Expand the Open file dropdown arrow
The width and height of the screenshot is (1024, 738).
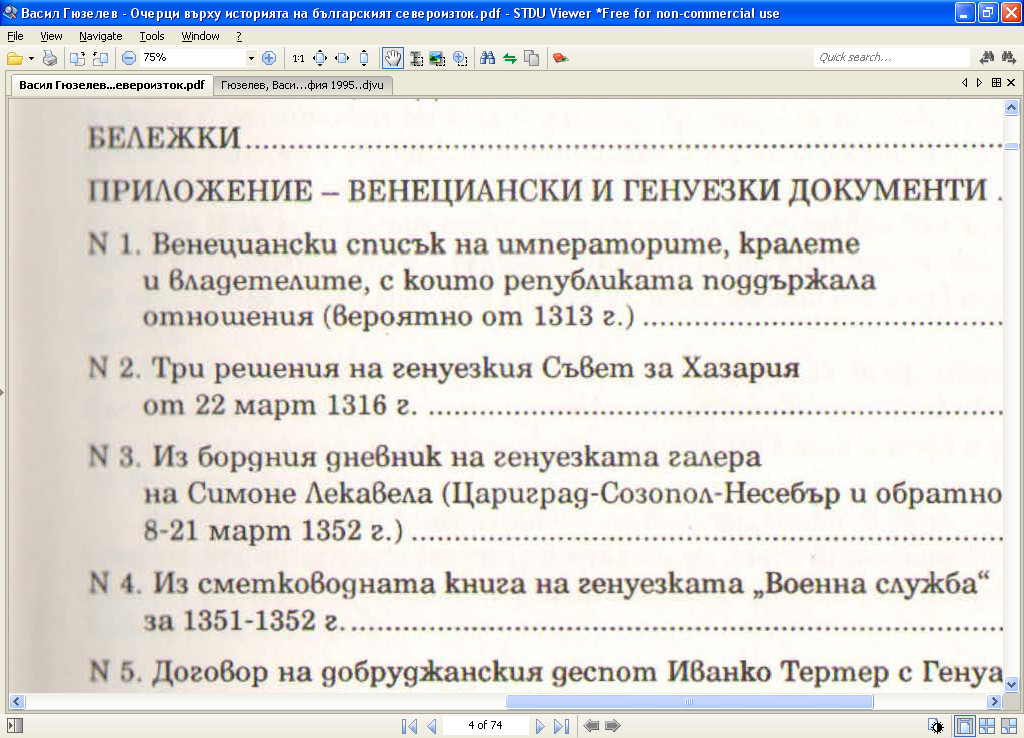tap(31, 58)
